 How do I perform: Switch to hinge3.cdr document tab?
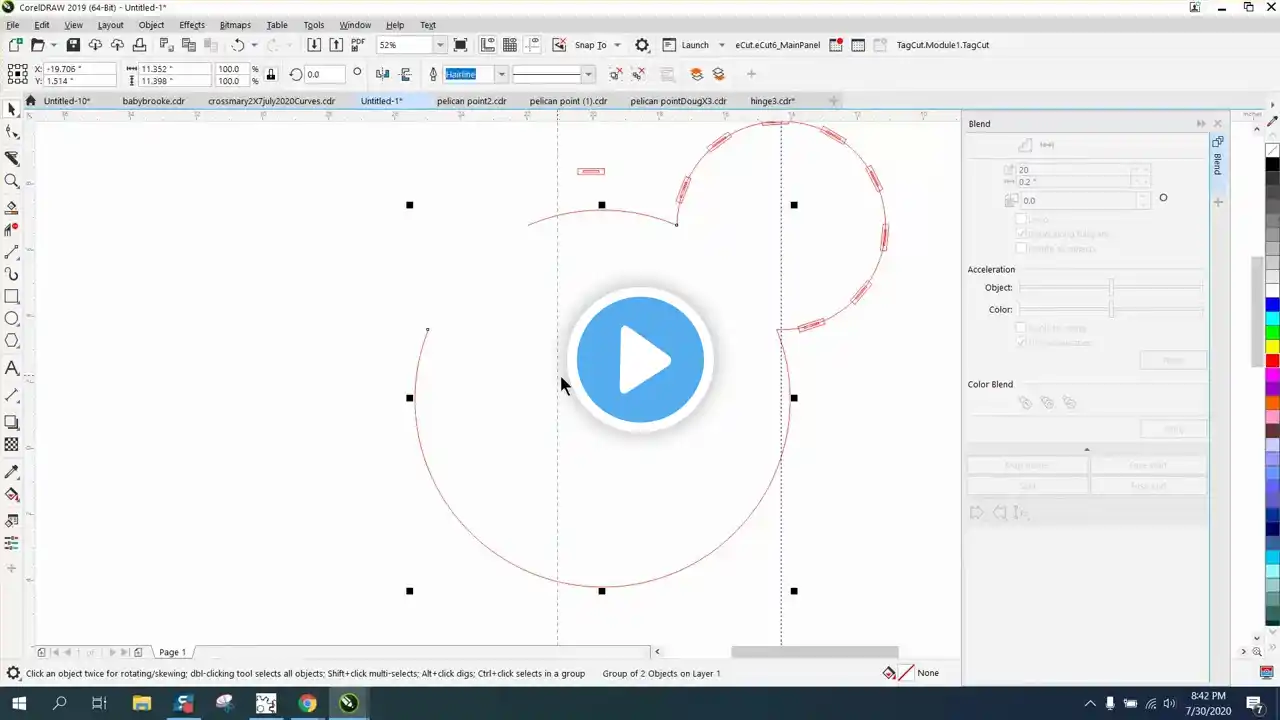[772, 101]
